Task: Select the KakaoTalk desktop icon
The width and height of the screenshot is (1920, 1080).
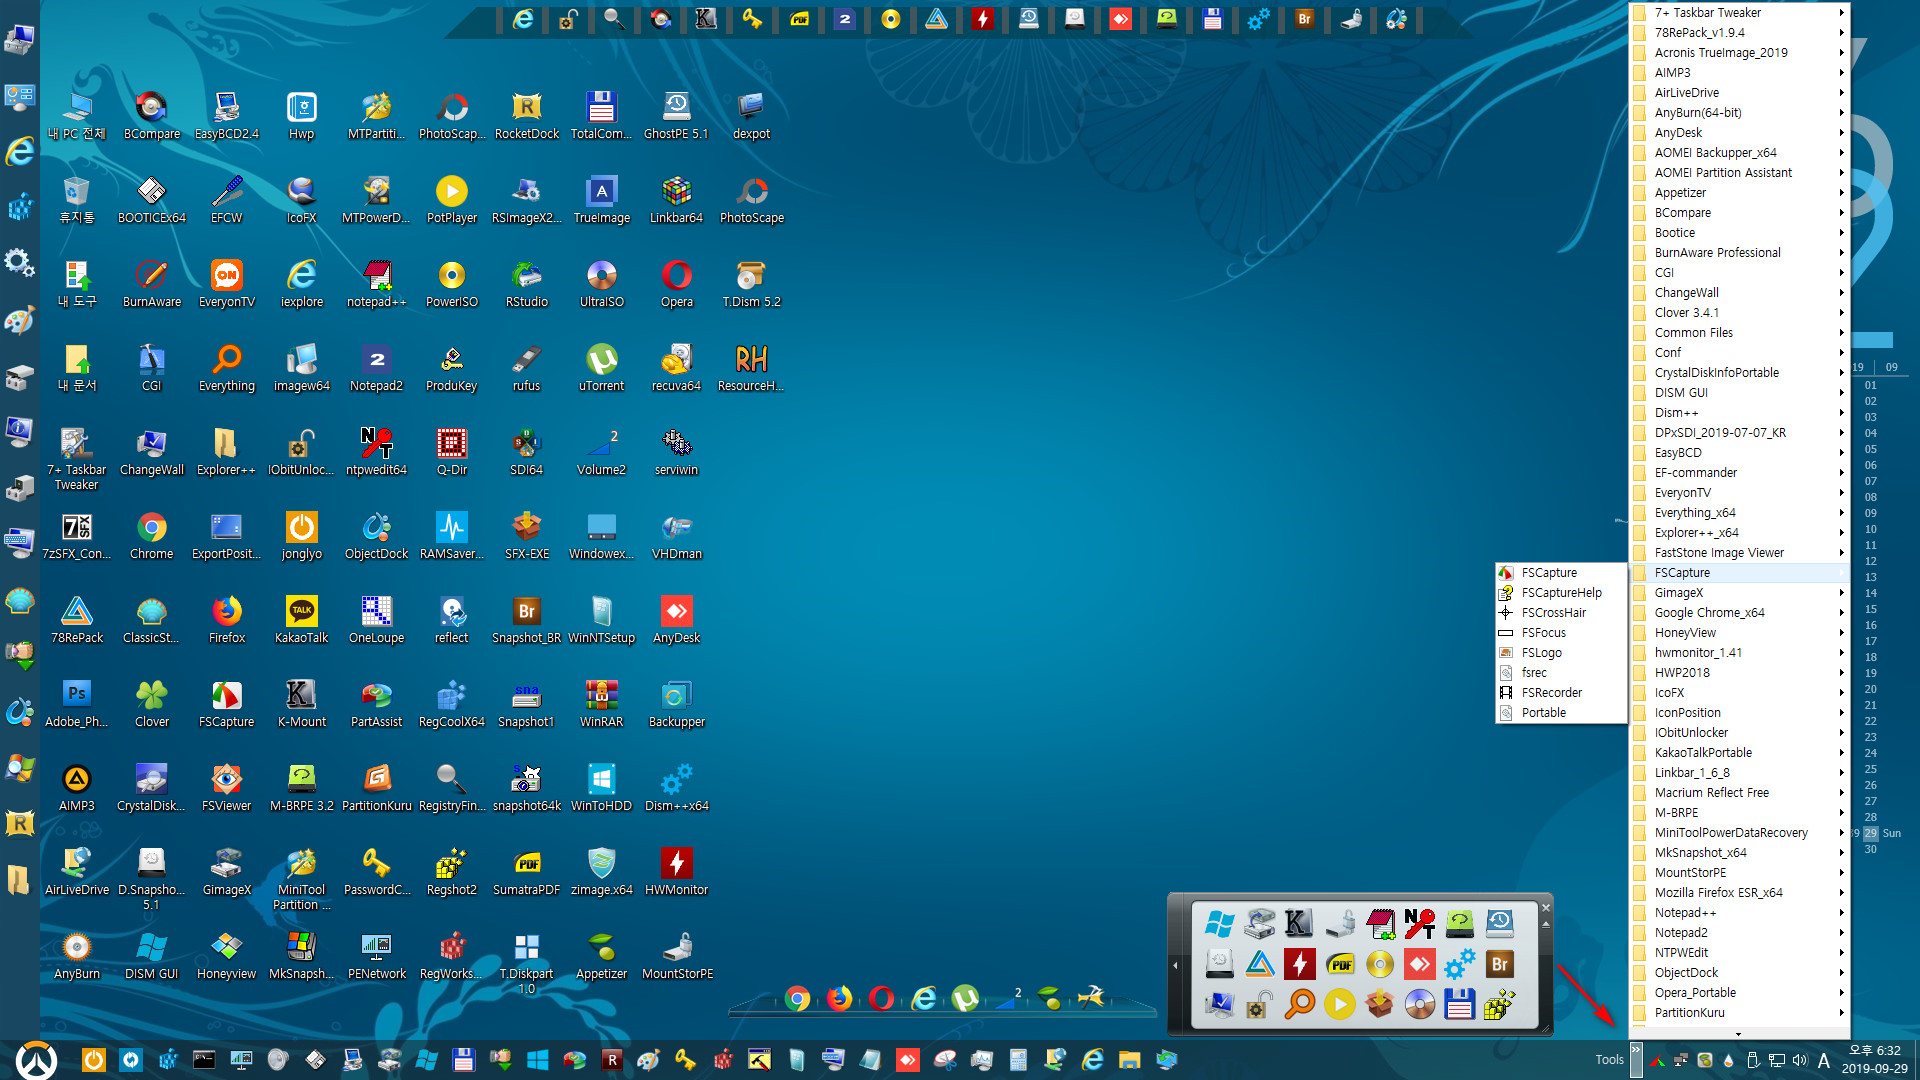Action: 302,619
